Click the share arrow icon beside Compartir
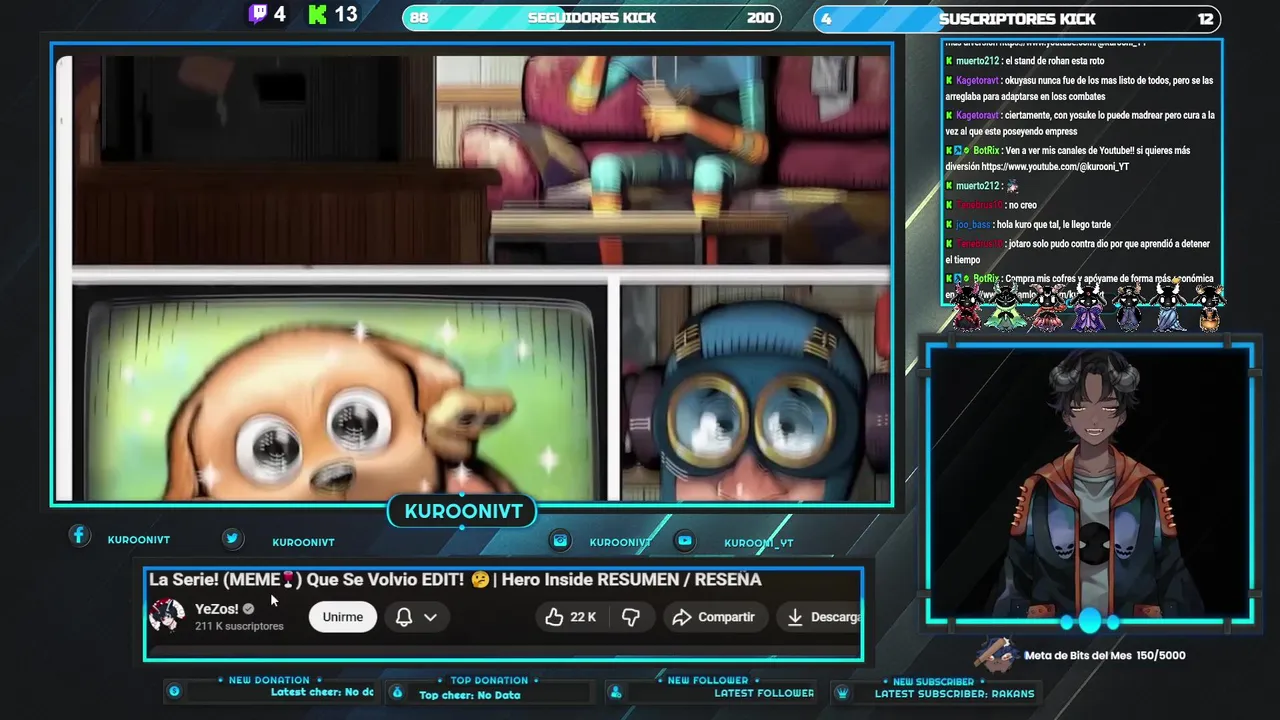The width and height of the screenshot is (1280, 720). 682,617
